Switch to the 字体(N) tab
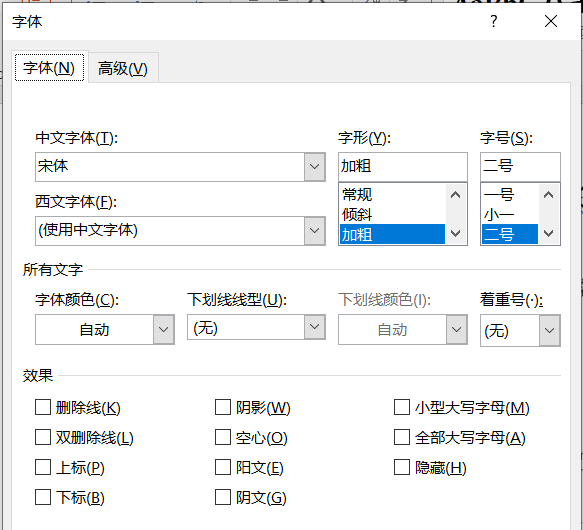583x530 pixels. [x=49, y=68]
